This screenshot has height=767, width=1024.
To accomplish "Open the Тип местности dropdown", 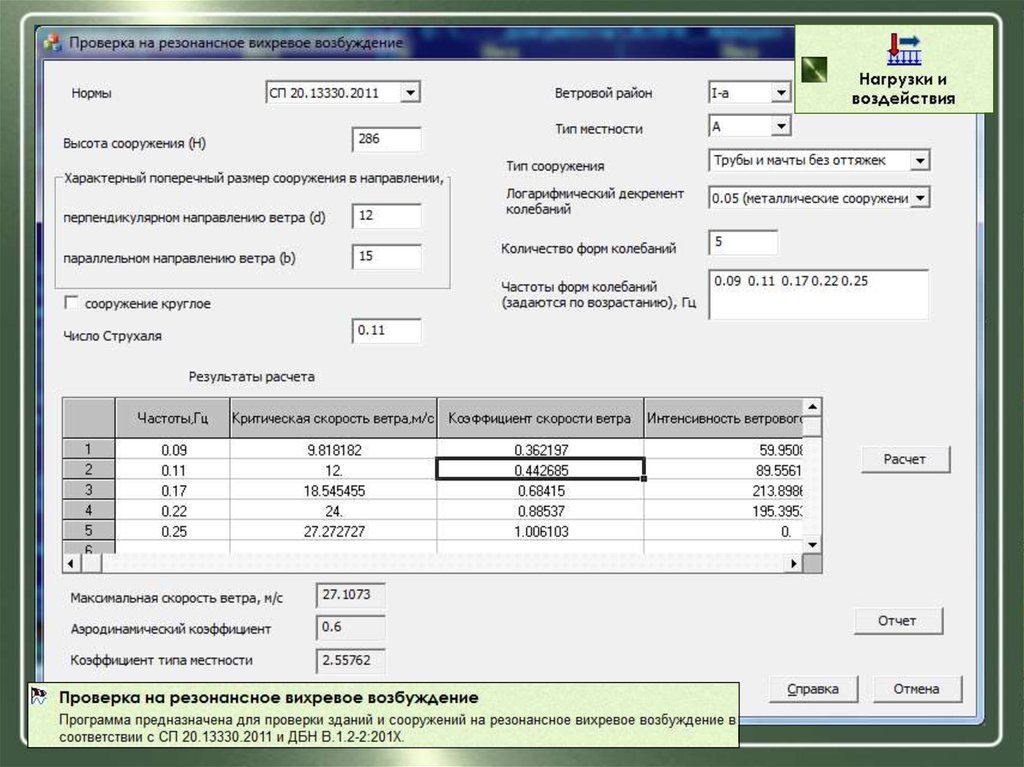I will (x=780, y=126).
